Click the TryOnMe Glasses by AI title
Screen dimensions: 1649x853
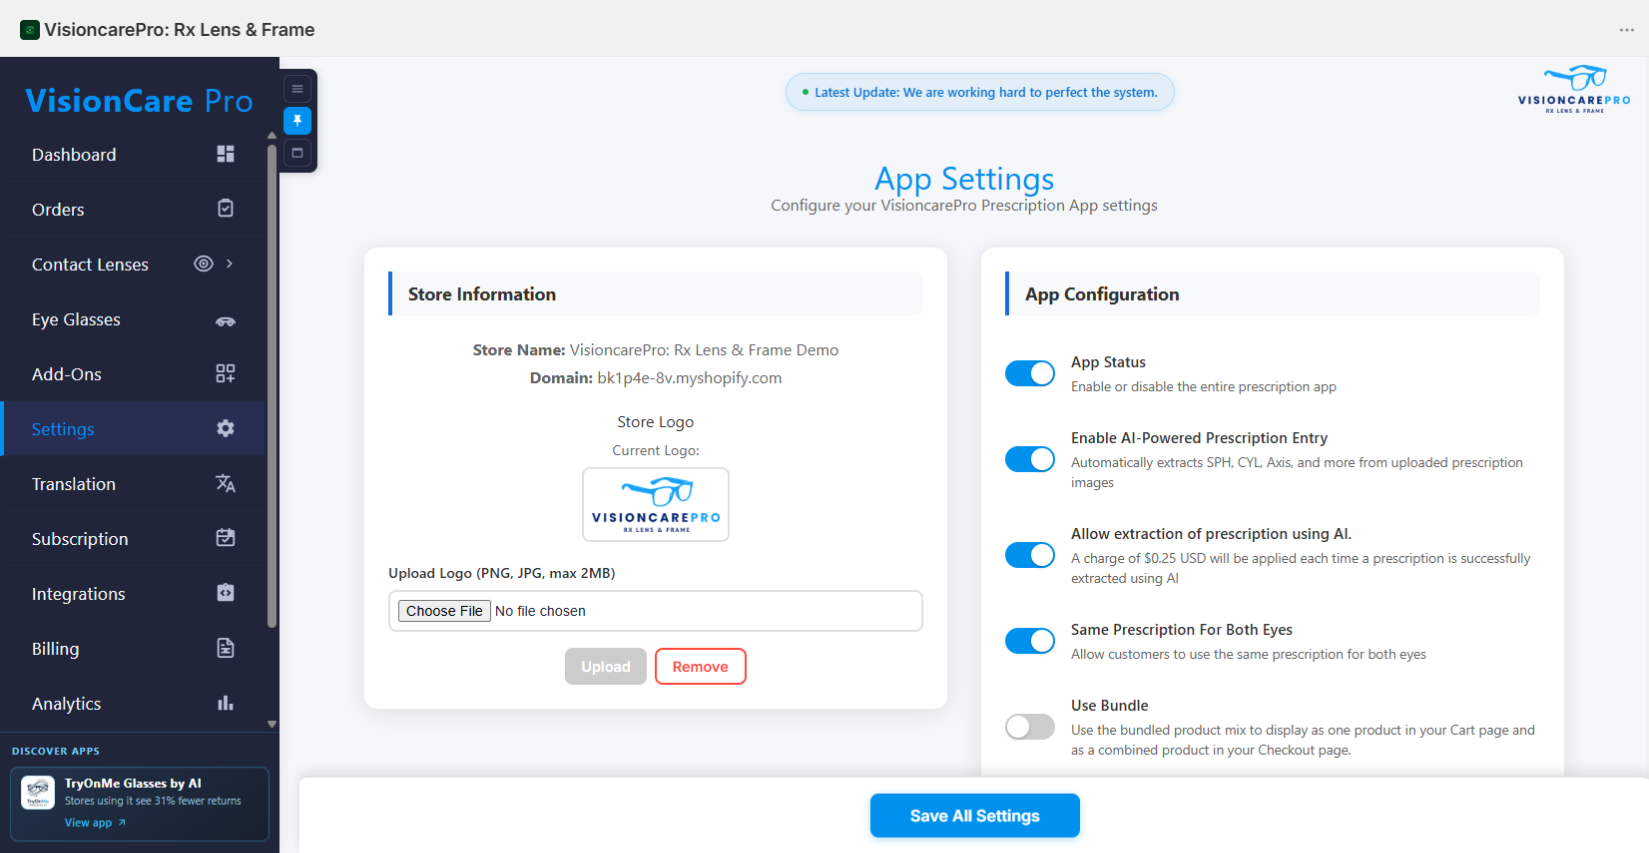pyautogui.click(x=133, y=783)
